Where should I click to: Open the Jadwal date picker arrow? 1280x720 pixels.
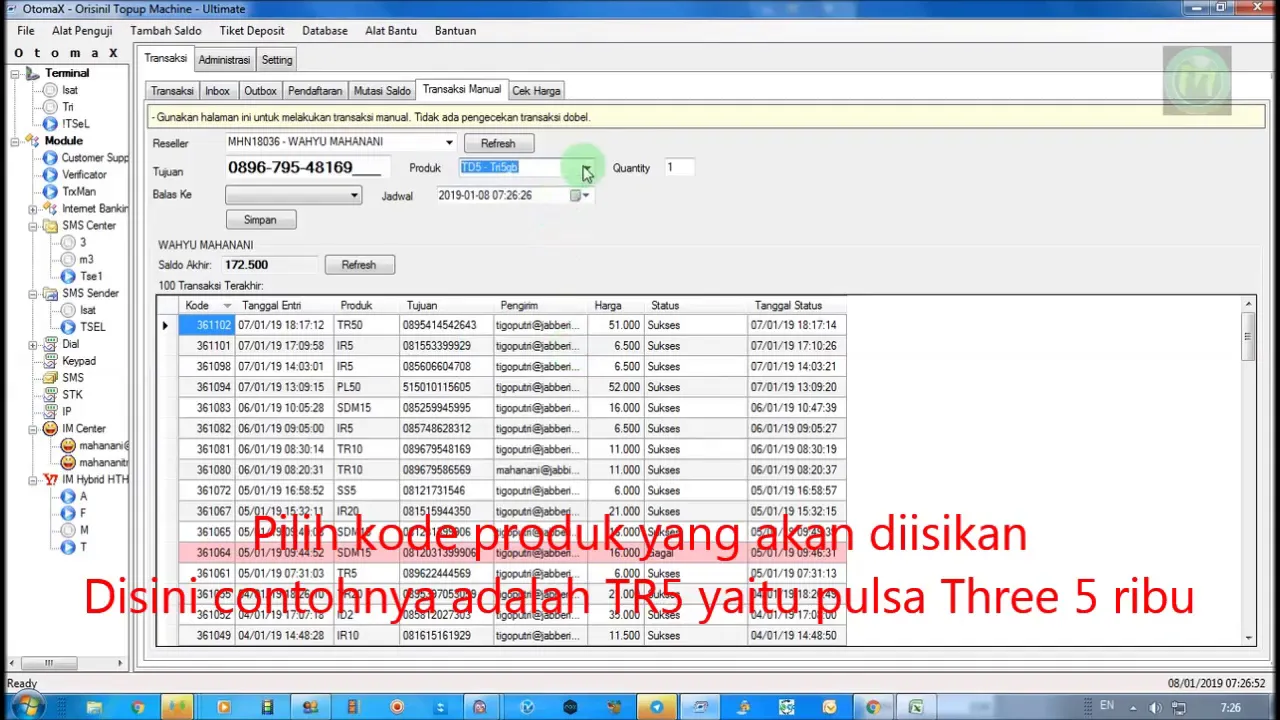click(586, 196)
